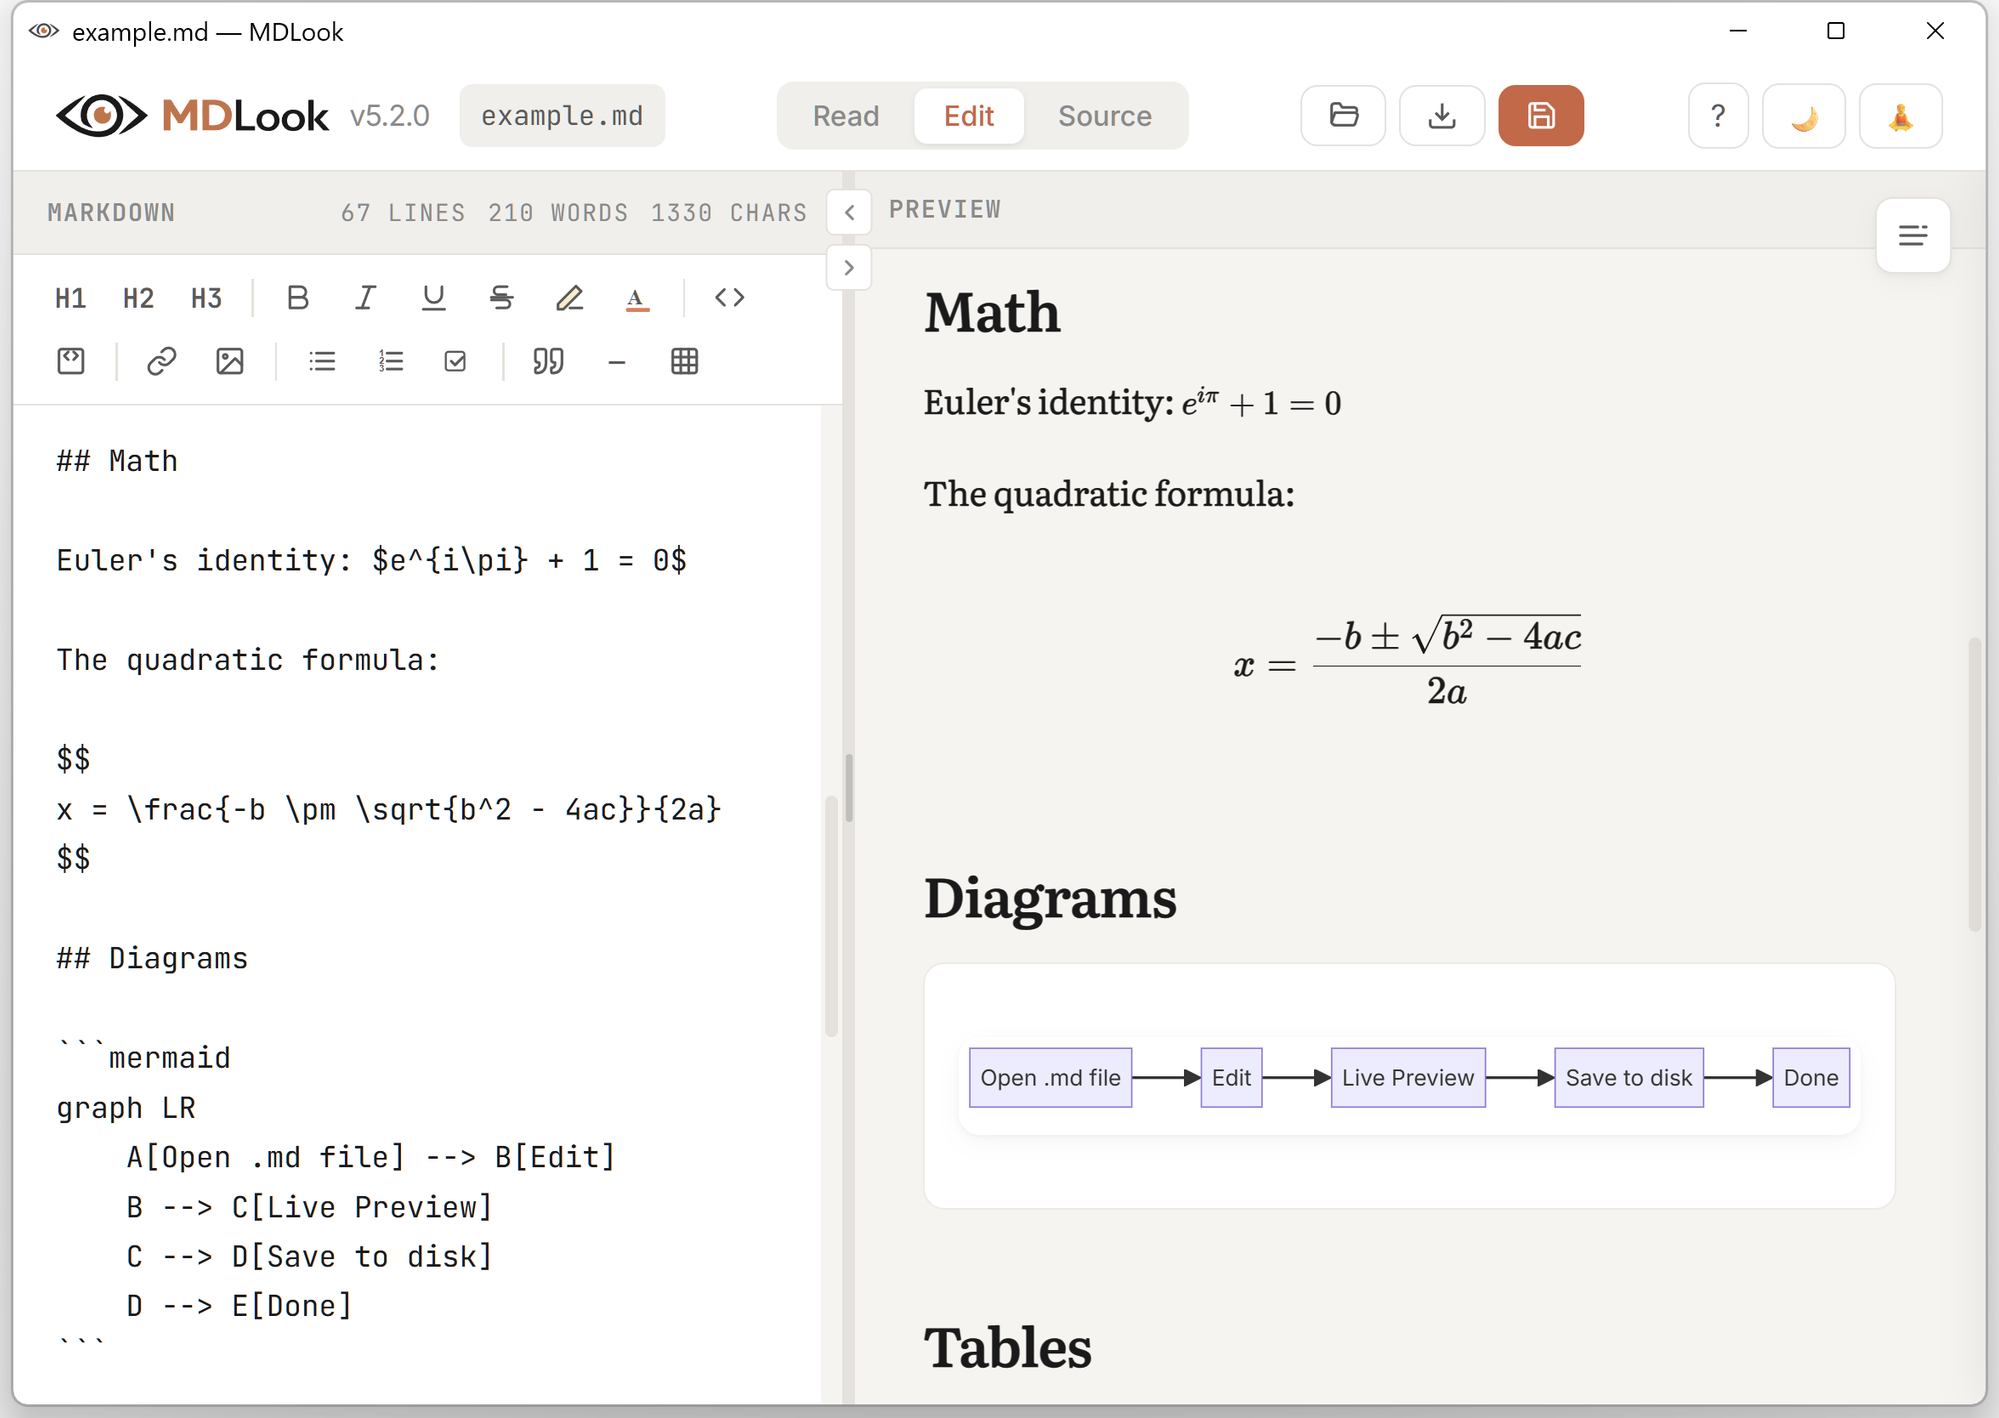Screen dimensions: 1999x1418
Task: Insert a table
Action: (x=684, y=361)
